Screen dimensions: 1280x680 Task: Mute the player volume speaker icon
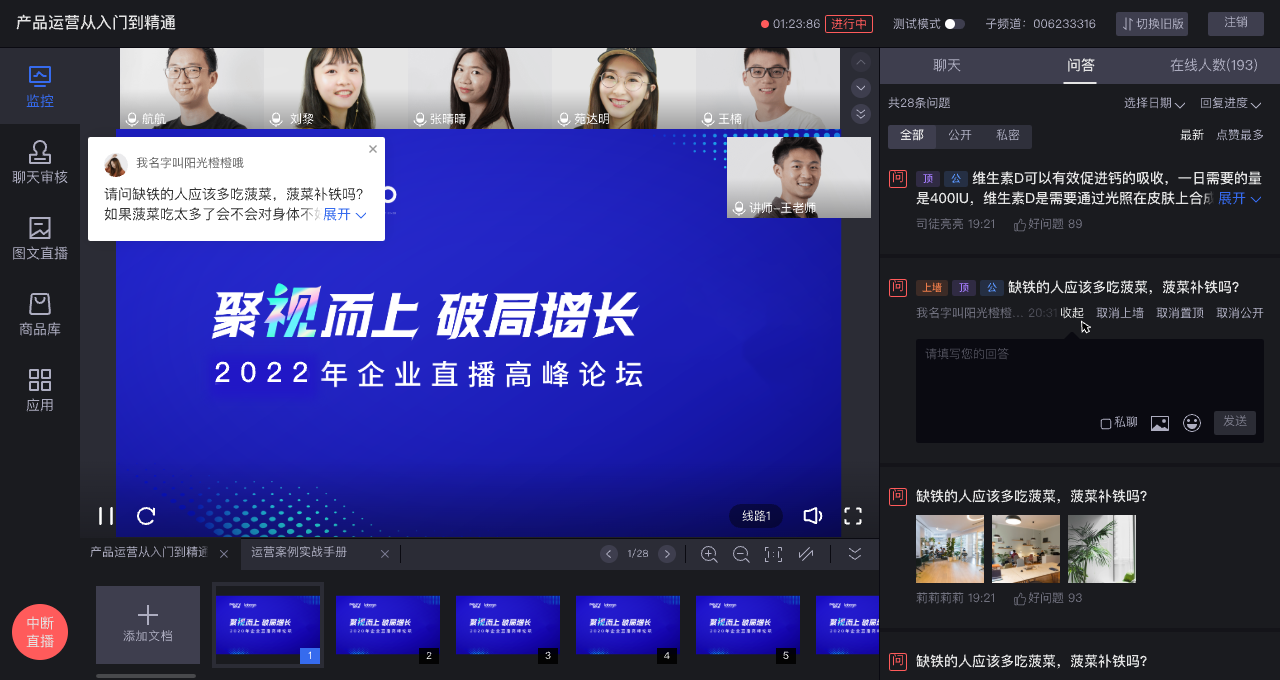tap(813, 516)
